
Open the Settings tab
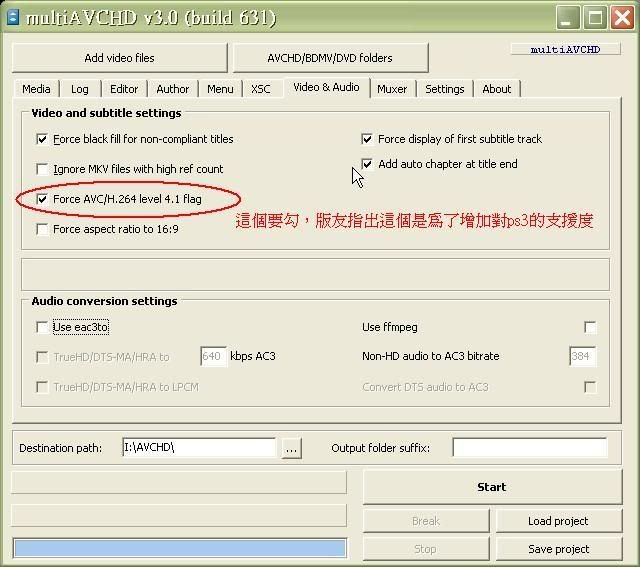[444, 89]
